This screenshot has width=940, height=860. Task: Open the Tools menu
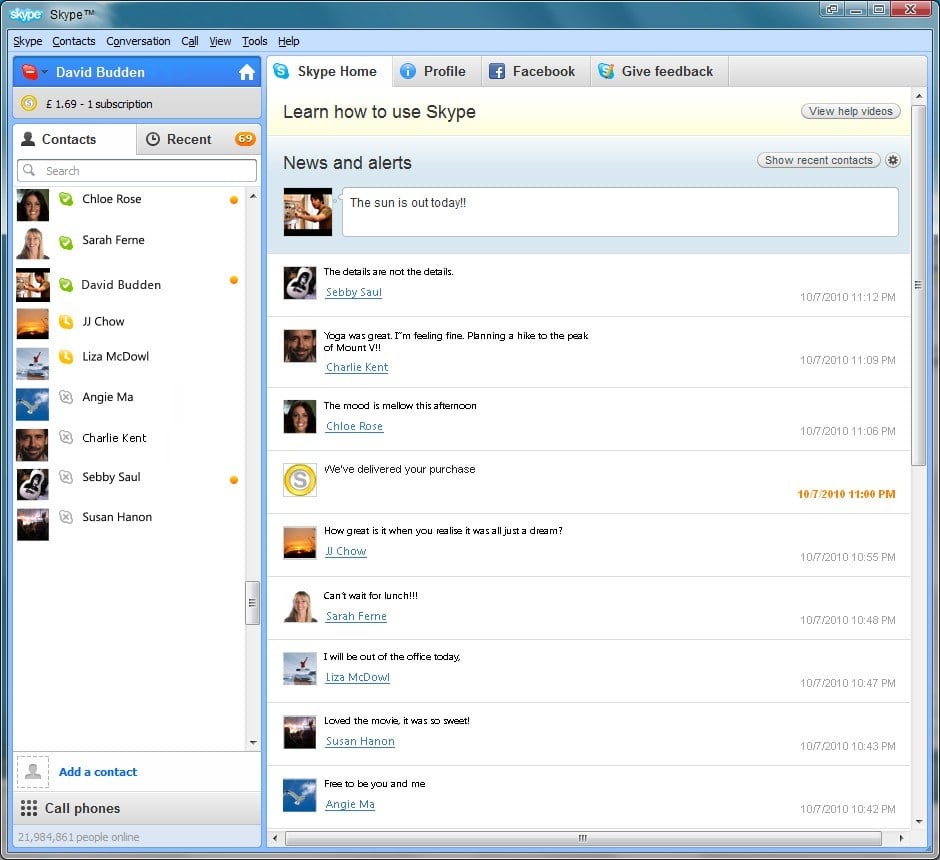(253, 41)
